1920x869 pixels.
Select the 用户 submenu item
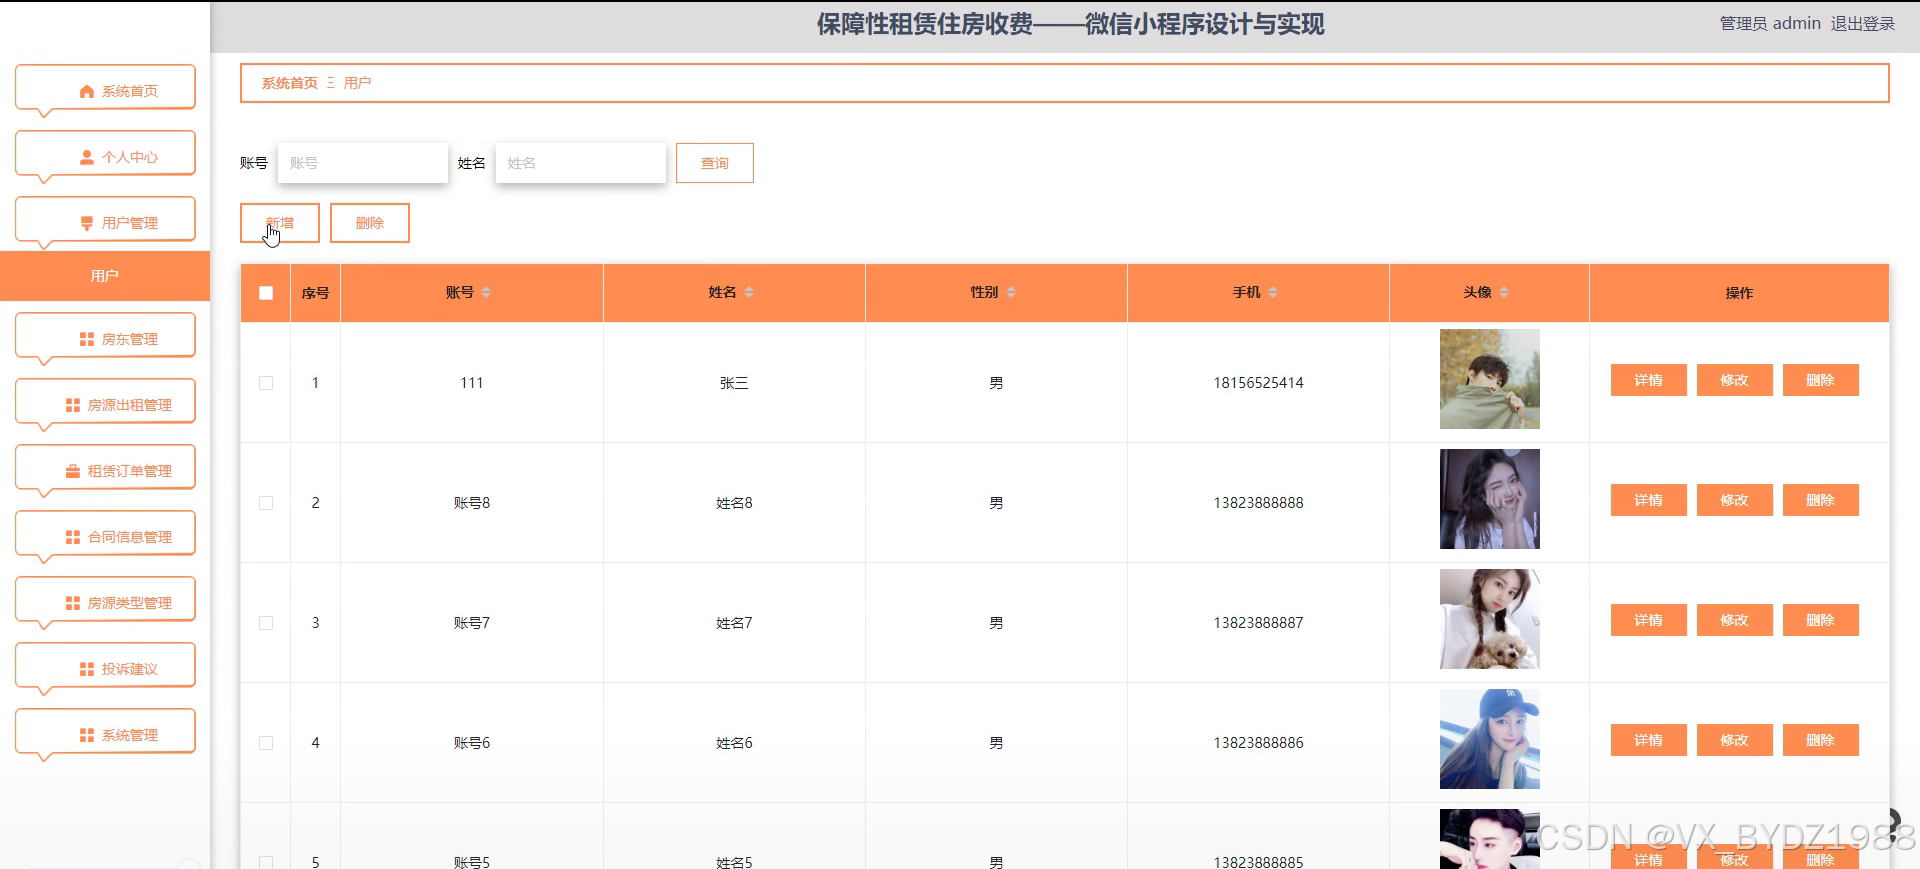coord(105,276)
